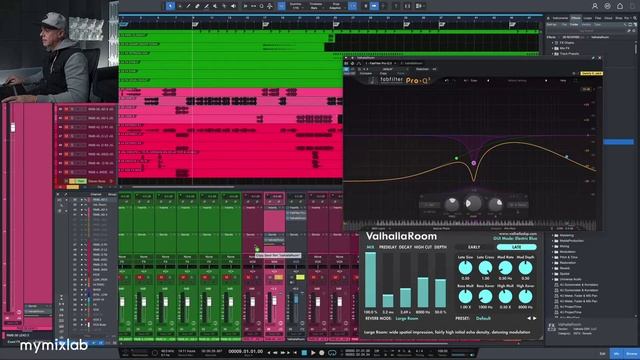
Task: Click the large pink channel fader at far left
Action: pyautogui.click(x=13, y=127)
